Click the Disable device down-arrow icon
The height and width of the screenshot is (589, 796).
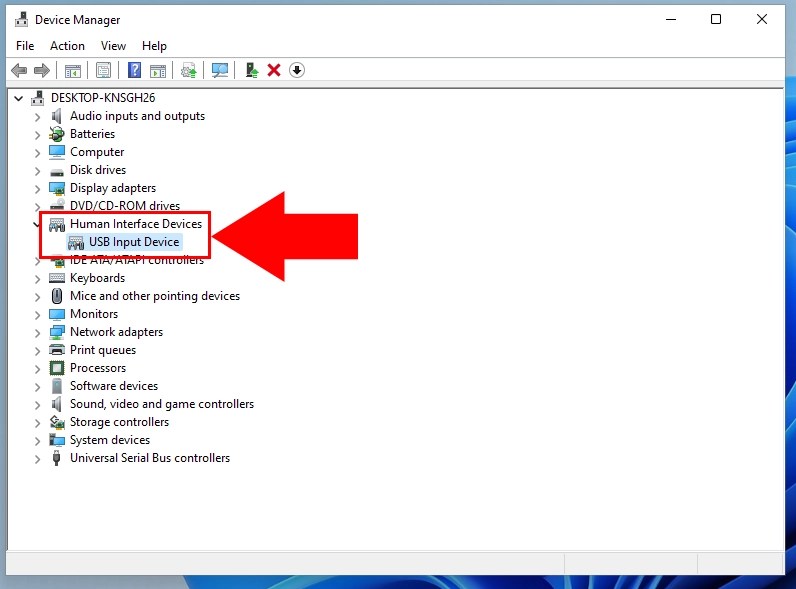point(297,70)
